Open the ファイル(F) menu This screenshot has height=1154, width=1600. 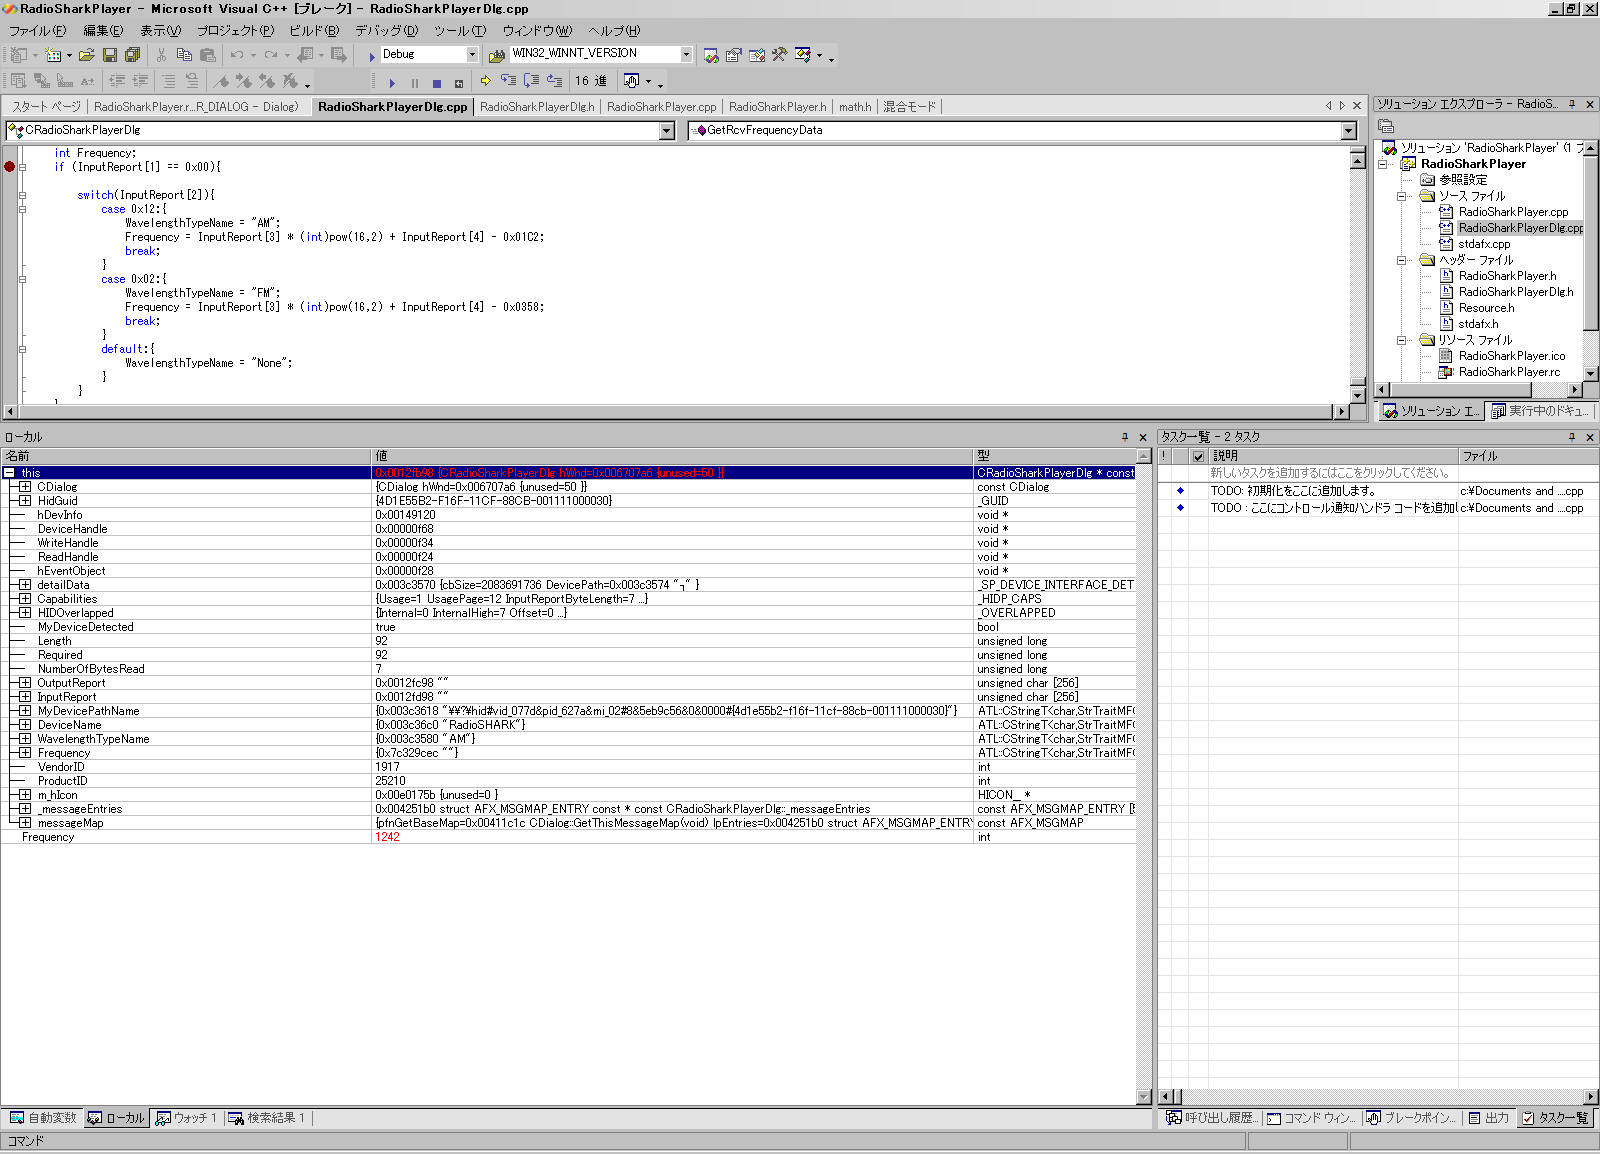click(37, 31)
